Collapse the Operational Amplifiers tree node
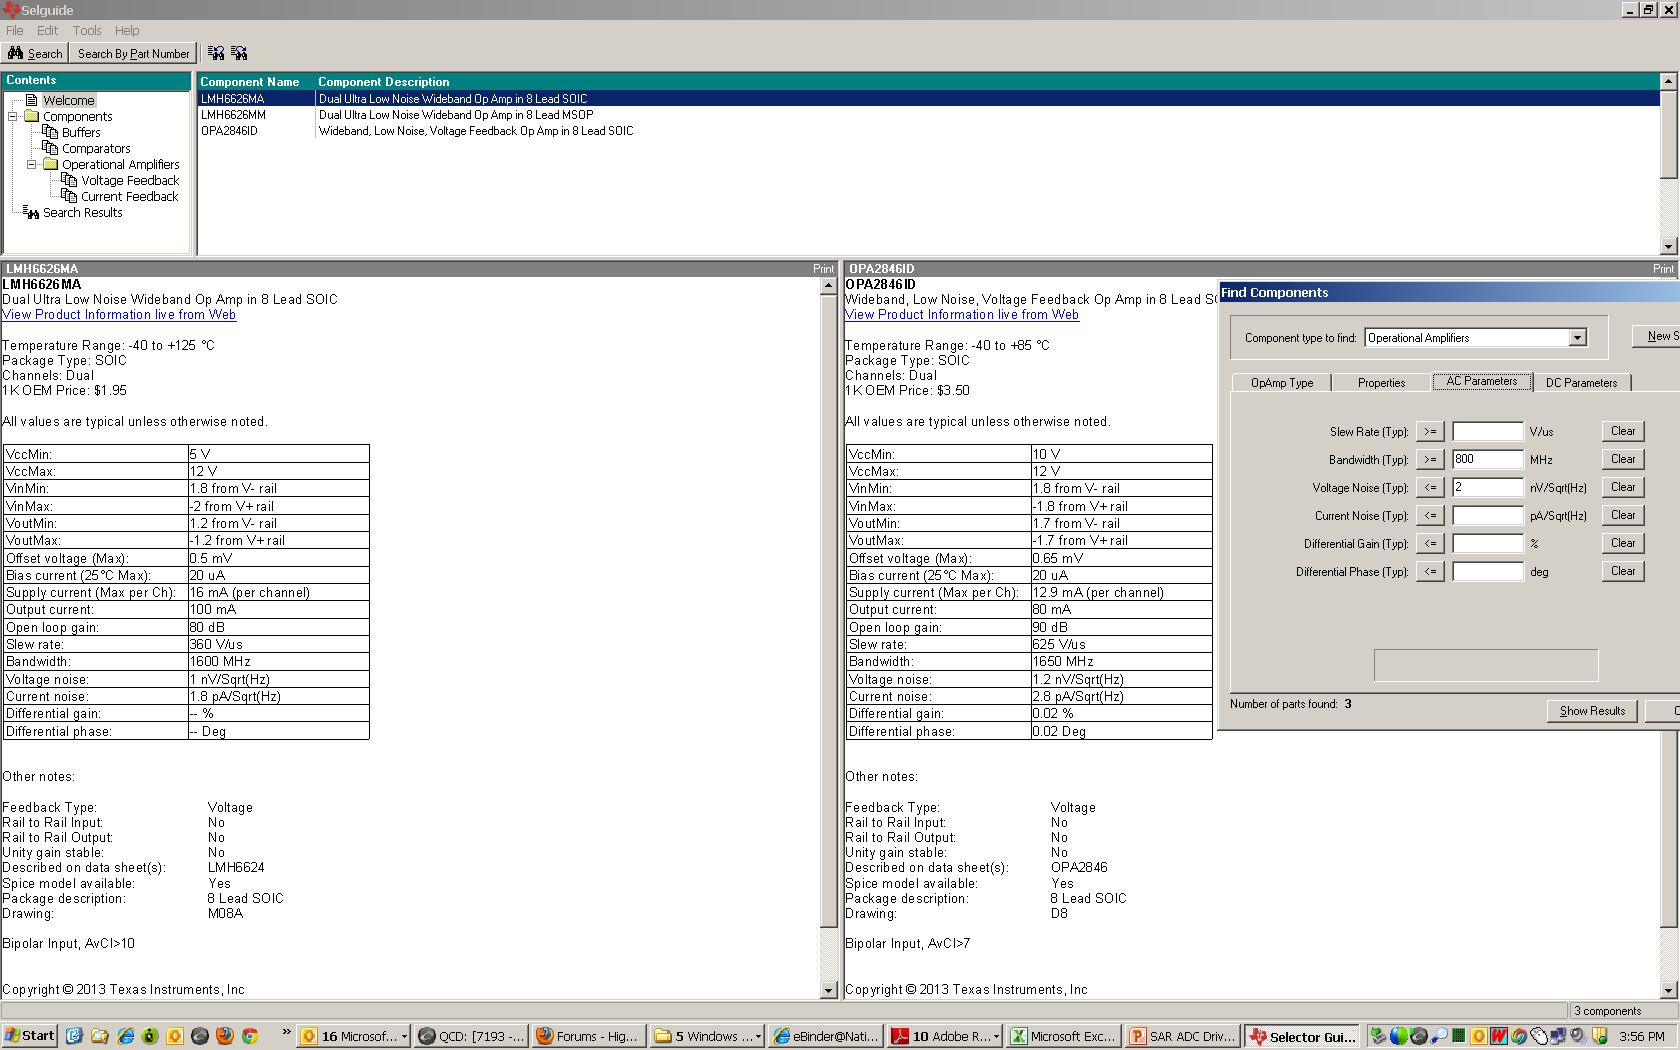 pos(32,164)
